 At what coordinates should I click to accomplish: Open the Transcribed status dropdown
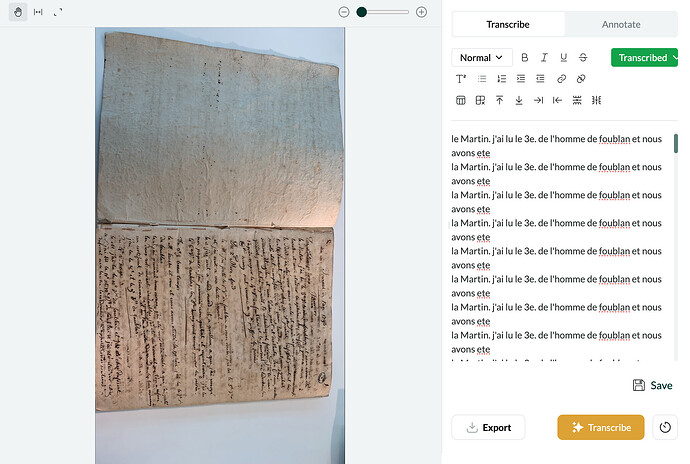(644, 58)
